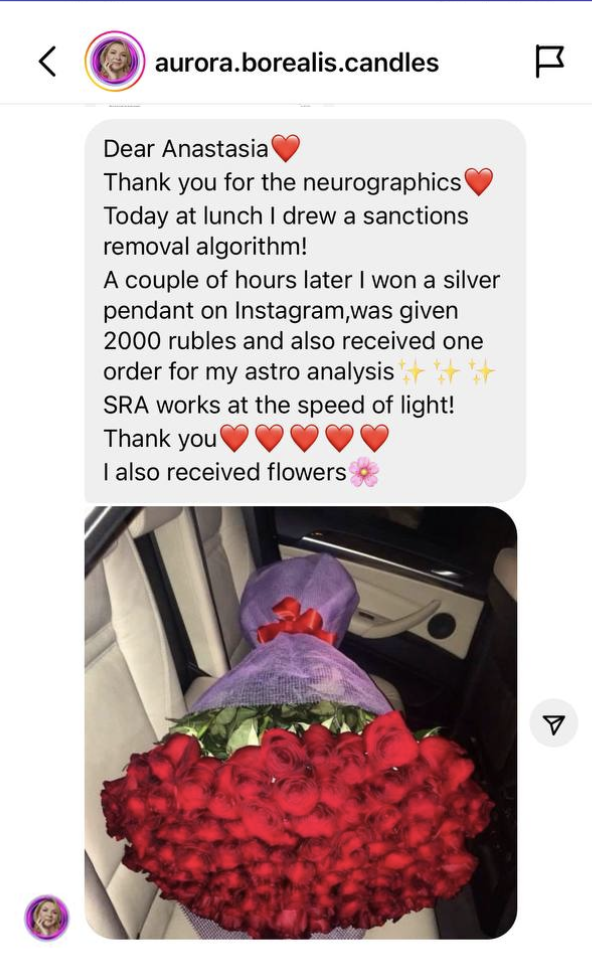Tap the red ribbon bow in photo
This screenshot has height=958, width=592.
pos(296,622)
